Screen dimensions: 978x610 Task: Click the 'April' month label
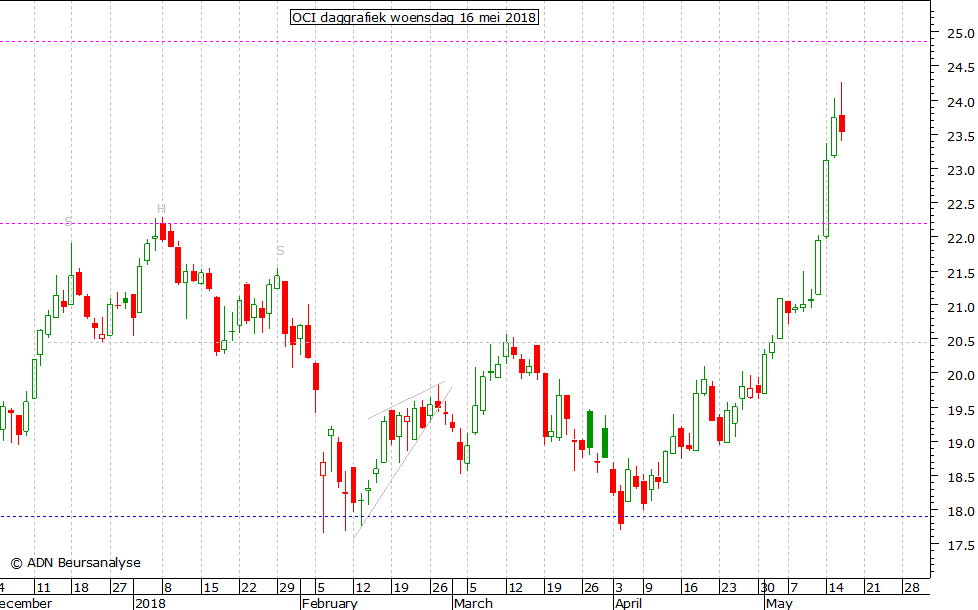click(x=629, y=603)
